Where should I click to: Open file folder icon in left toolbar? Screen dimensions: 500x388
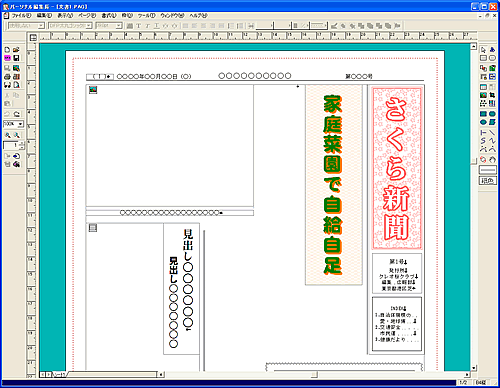(16, 49)
